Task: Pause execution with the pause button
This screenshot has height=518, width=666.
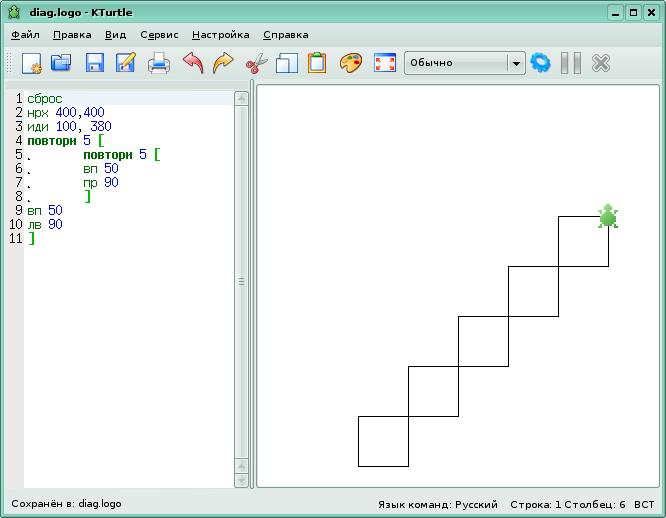Action: (x=571, y=63)
